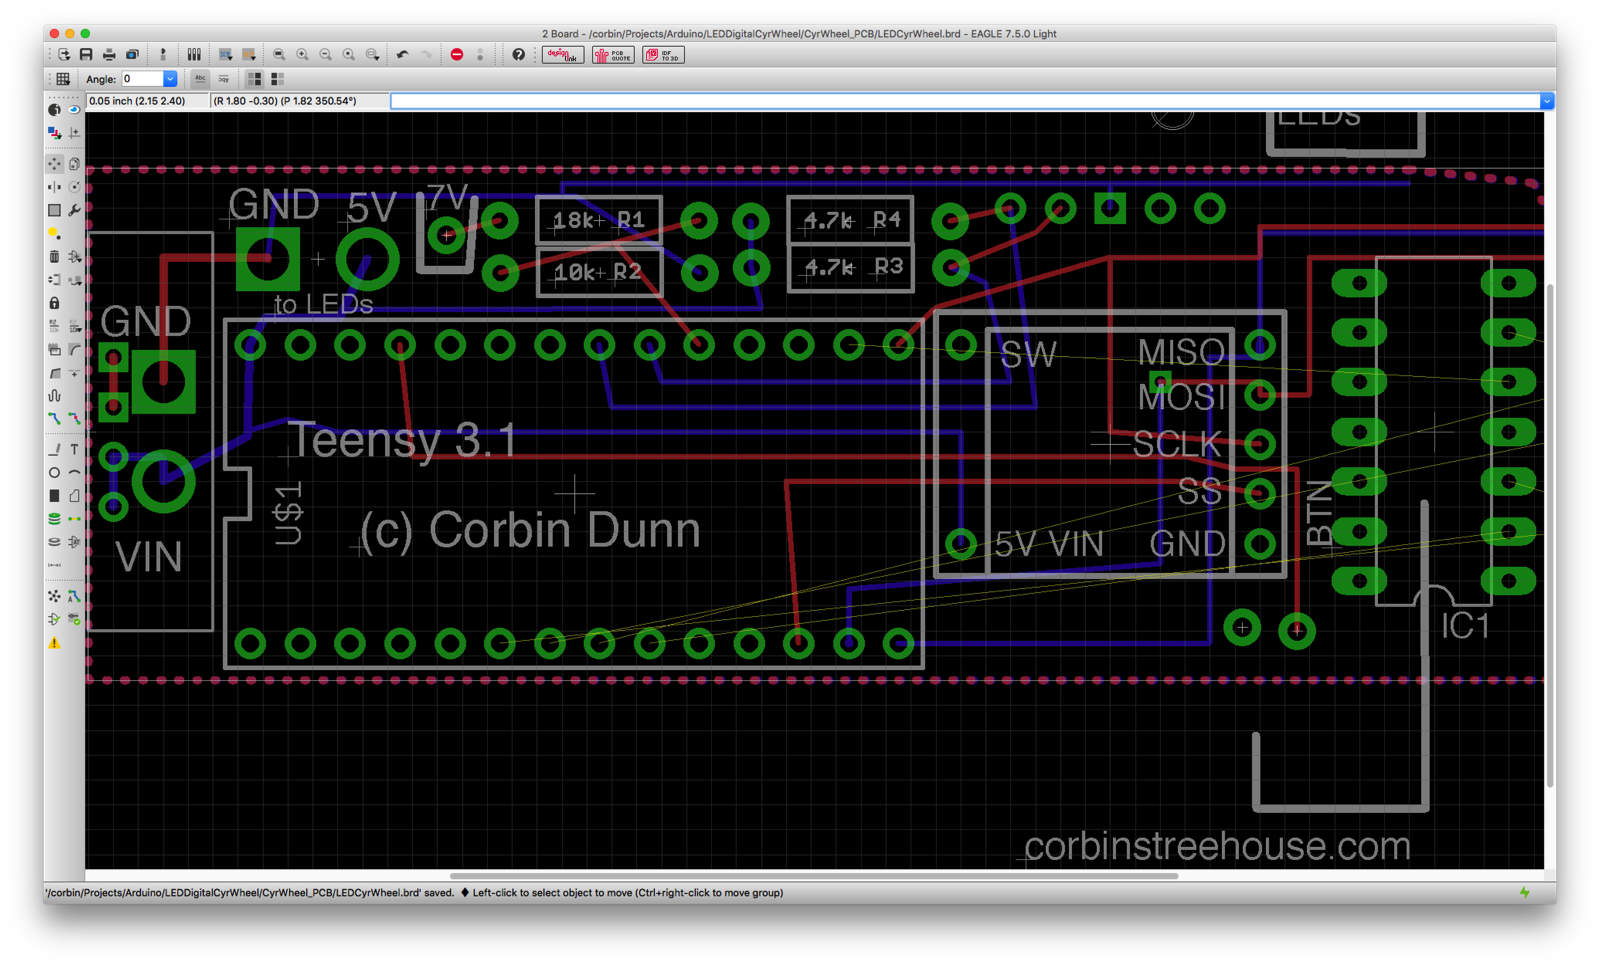Image resolution: width=1600 pixels, height=966 pixels.
Task: Select the Ripup tool
Action: point(74,418)
